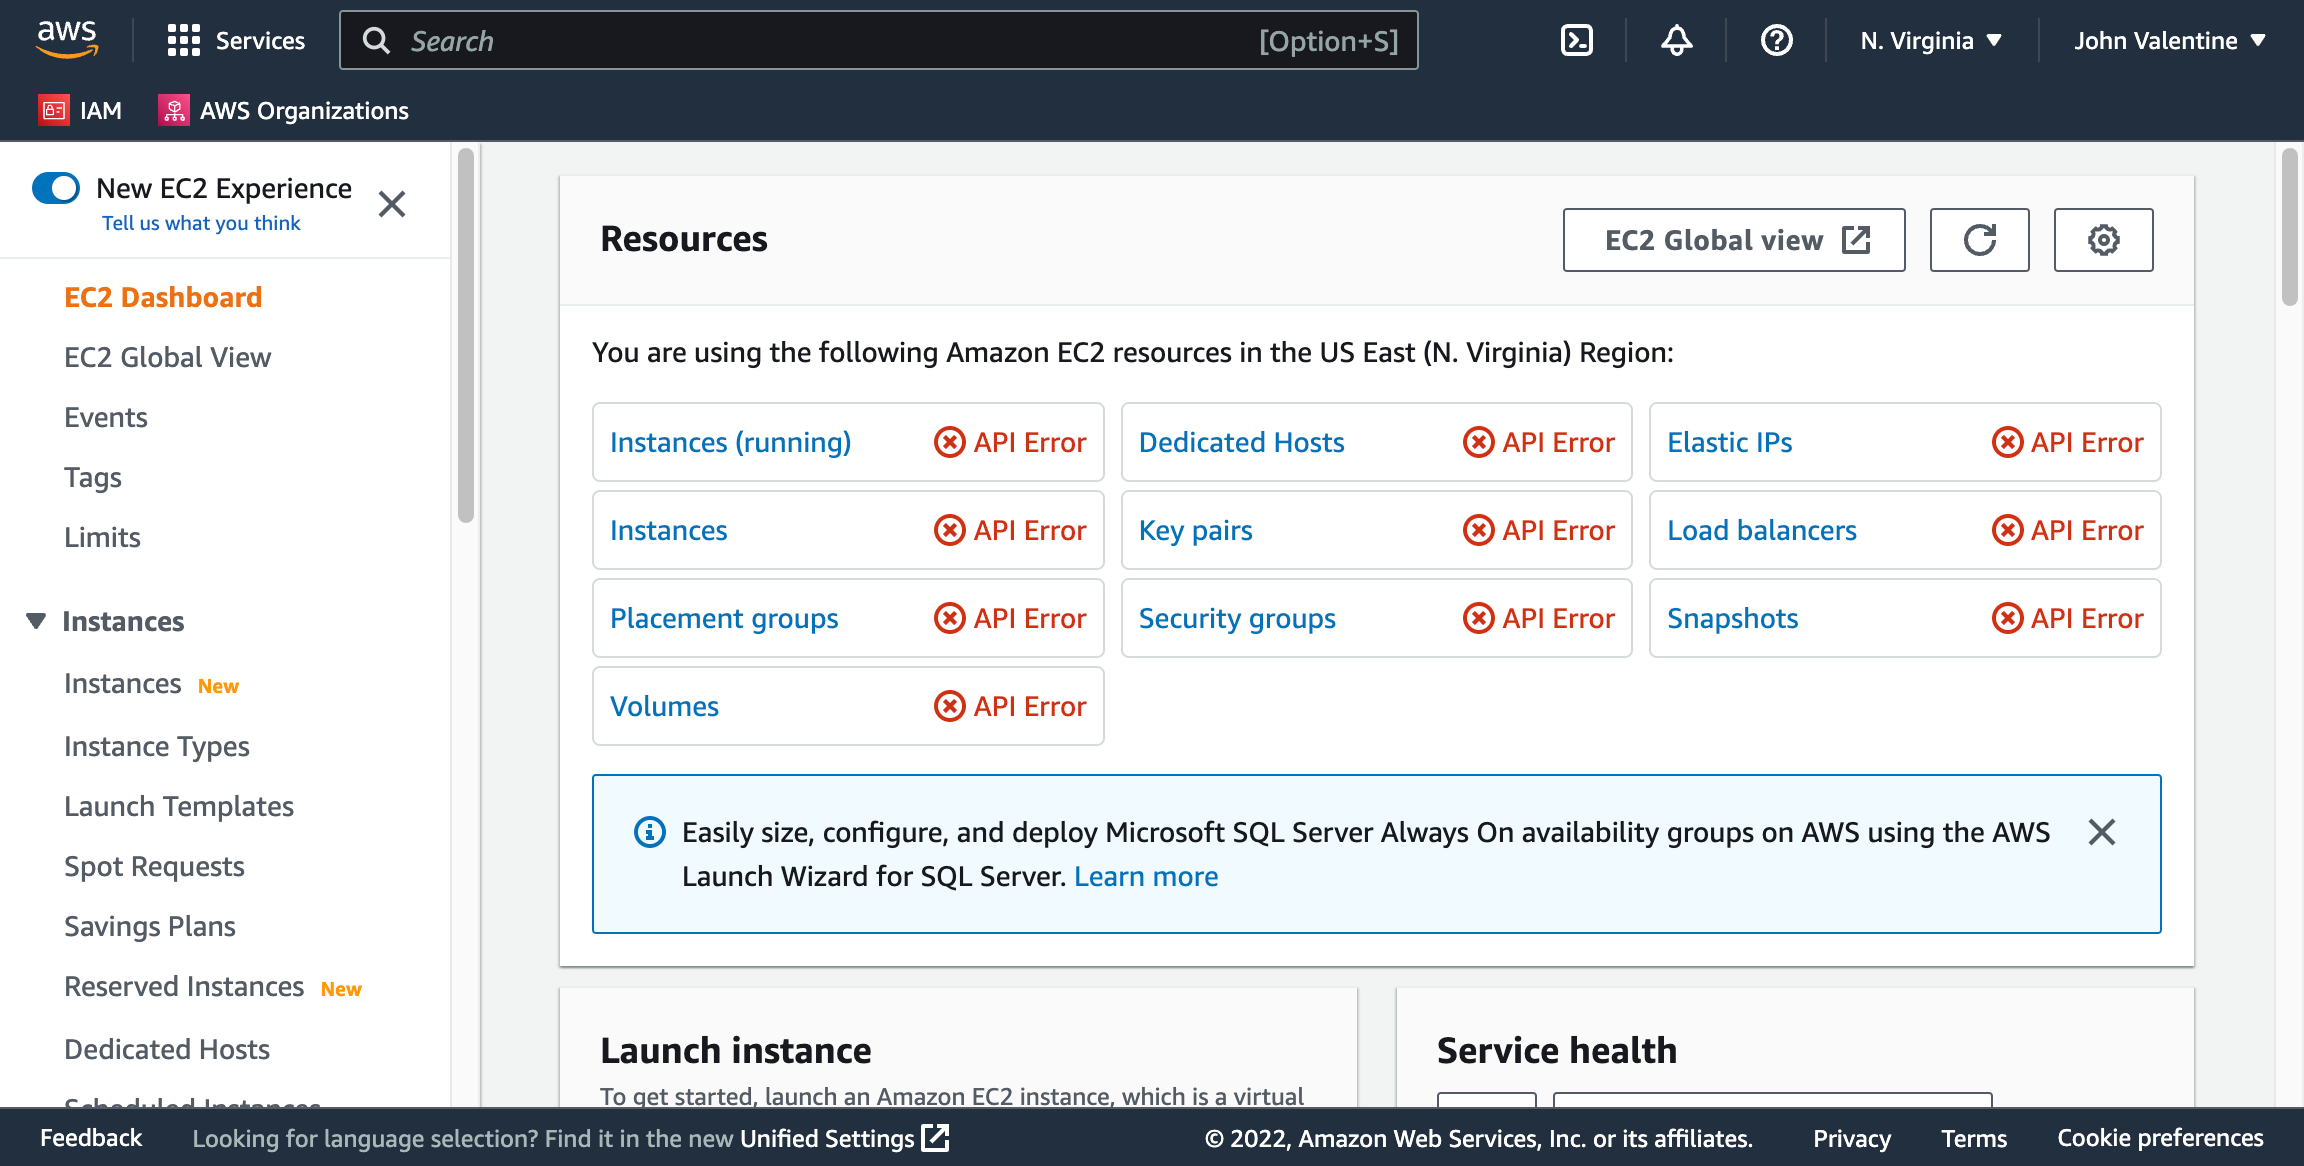The height and width of the screenshot is (1166, 2304).
Task: Open the Load balancers resource link
Action: click(x=1762, y=530)
